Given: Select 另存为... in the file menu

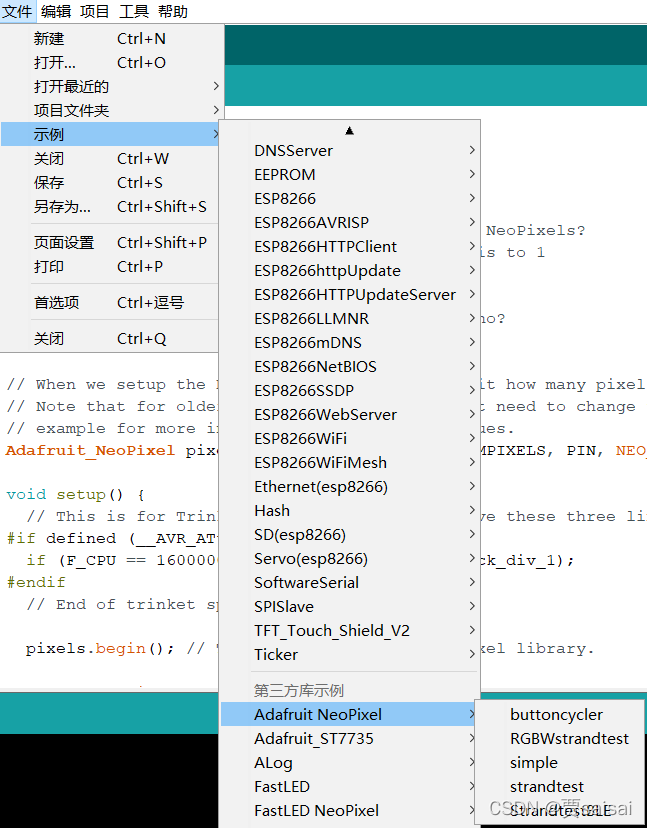Looking at the screenshot, I should pyautogui.click(x=110, y=206).
